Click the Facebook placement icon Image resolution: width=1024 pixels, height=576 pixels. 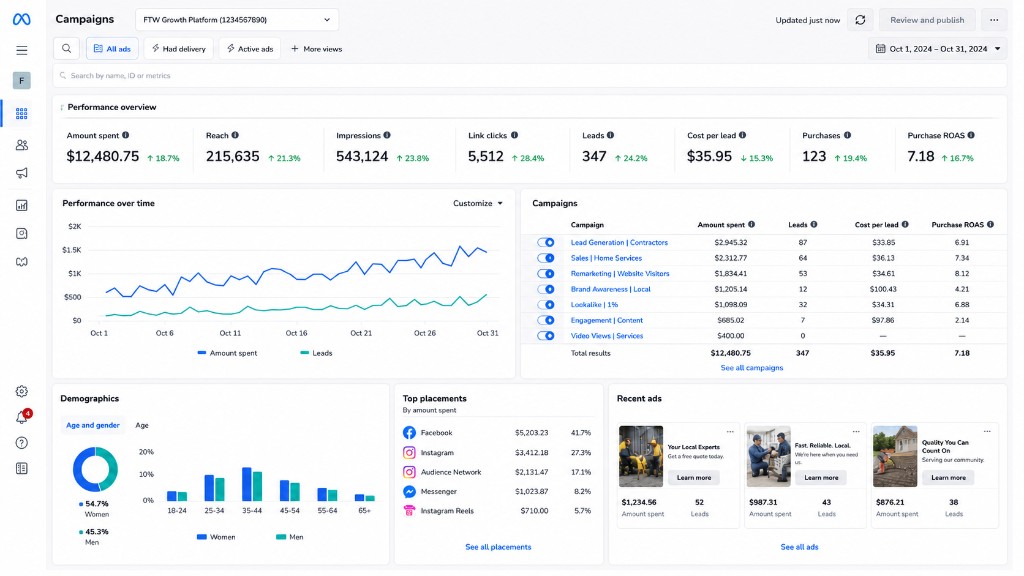click(409, 433)
